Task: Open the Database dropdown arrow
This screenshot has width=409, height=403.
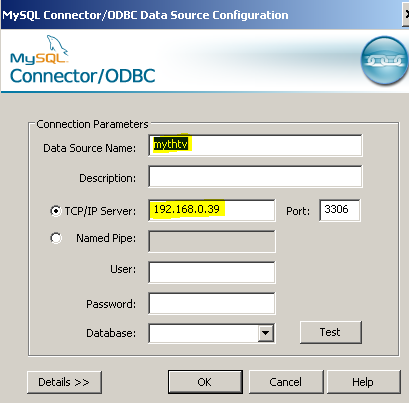Action: [266, 333]
